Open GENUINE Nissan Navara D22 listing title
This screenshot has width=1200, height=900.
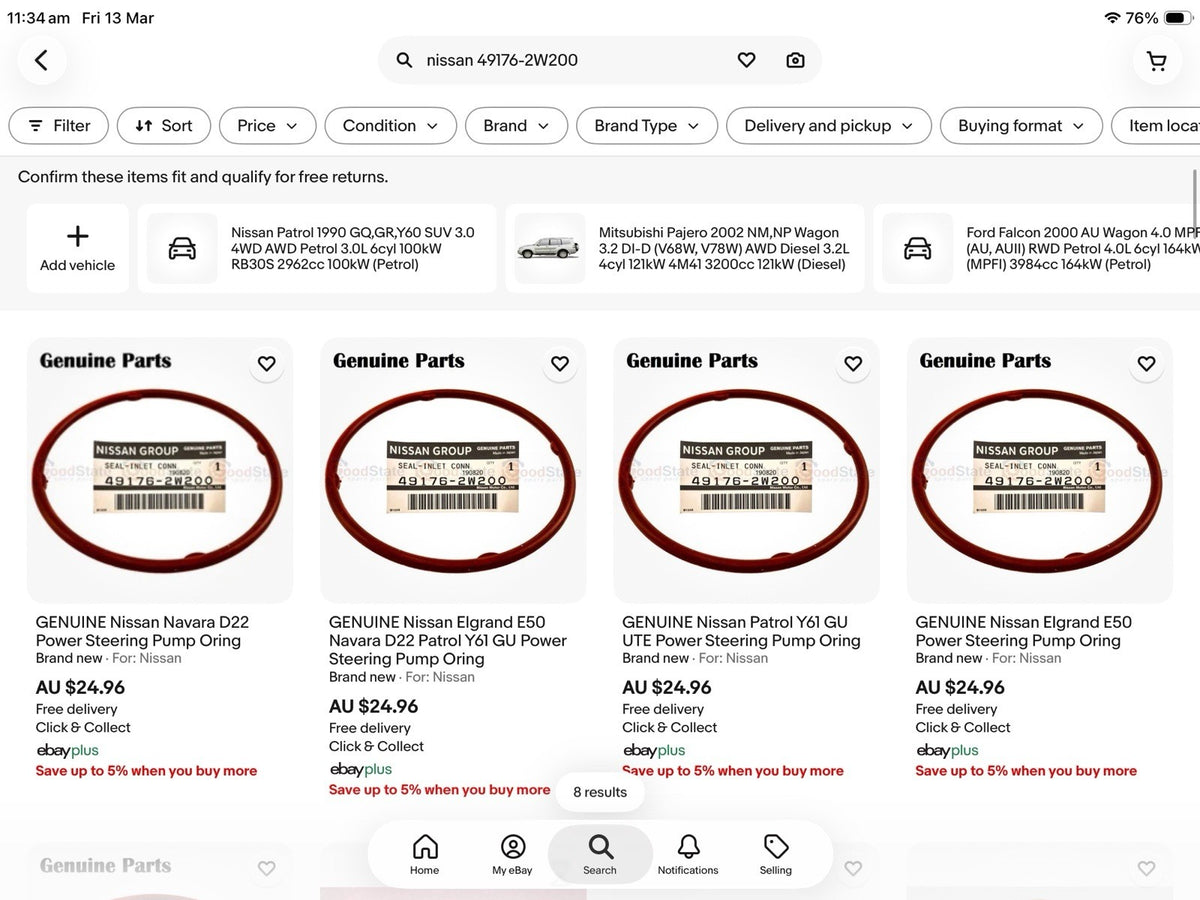(x=142, y=631)
